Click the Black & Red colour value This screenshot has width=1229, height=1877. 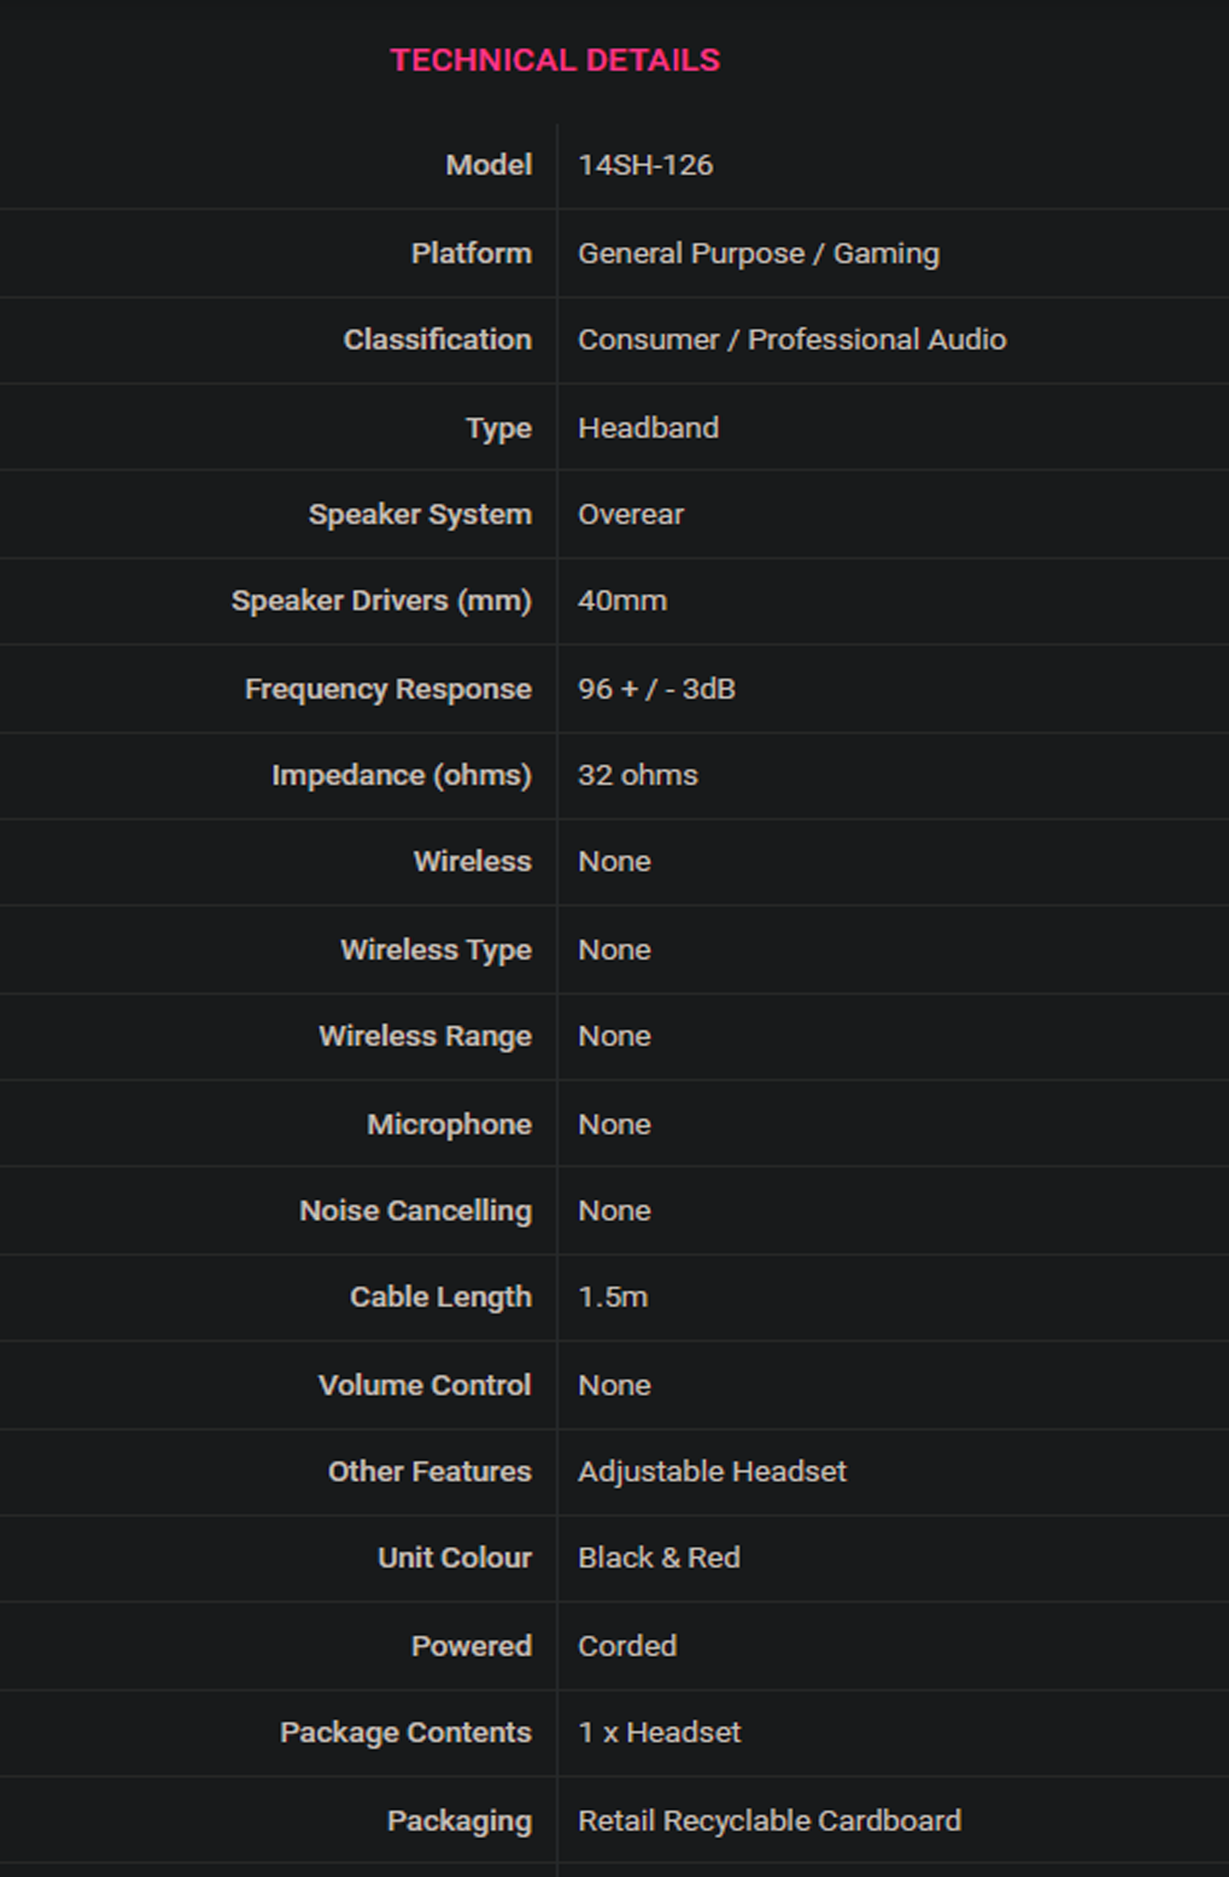659,1558
